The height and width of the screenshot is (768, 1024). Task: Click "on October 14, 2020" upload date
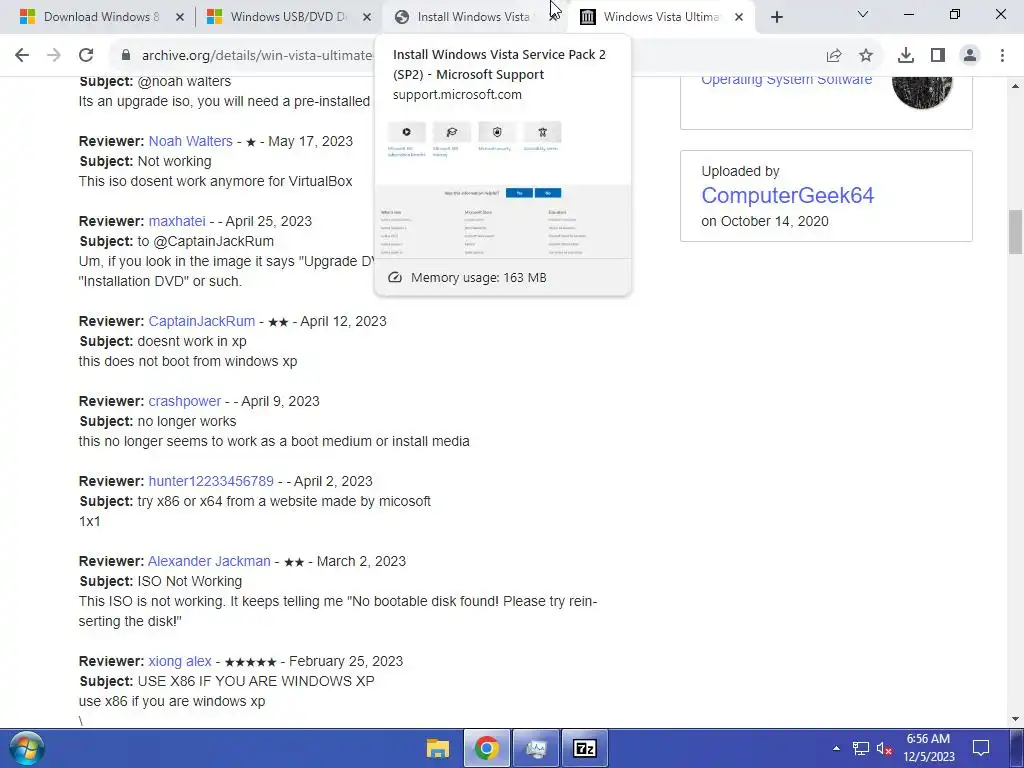[x=765, y=221]
